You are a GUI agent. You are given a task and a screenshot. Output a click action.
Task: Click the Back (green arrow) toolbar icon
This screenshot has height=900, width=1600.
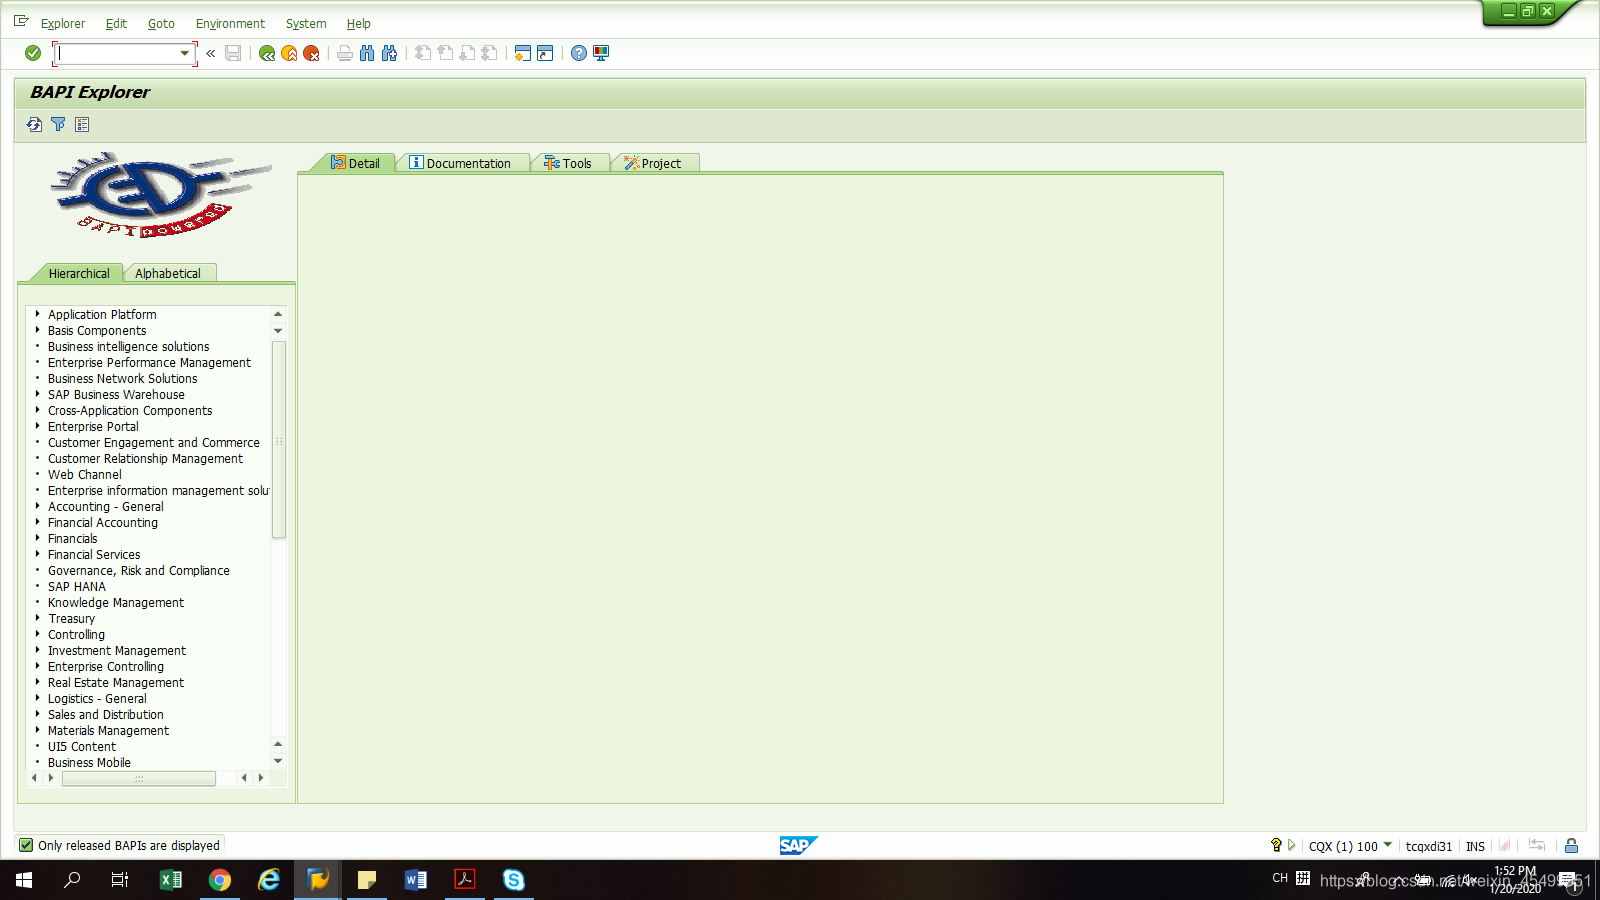click(x=265, y=54)
